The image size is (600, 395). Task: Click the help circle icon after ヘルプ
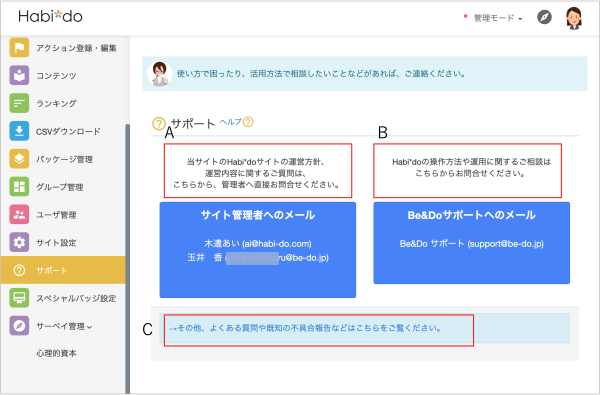pos(248,122)
